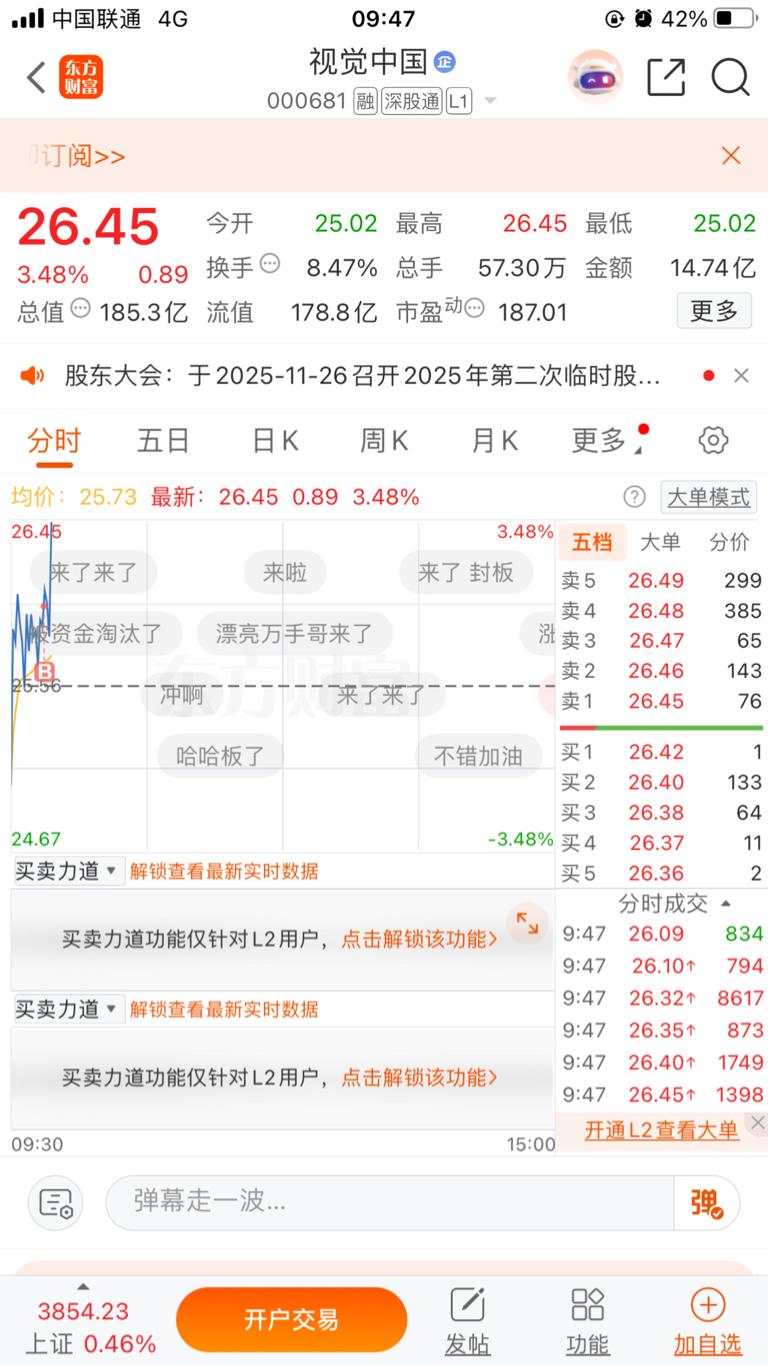Tap the orange B marker on chart
Viewport: 768px width, 1366px height.
44,671
